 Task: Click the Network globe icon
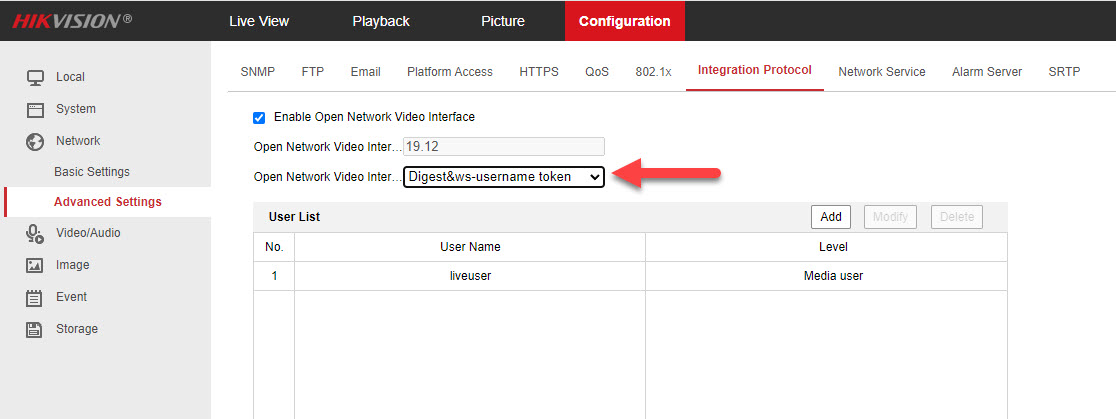(35, 141)
